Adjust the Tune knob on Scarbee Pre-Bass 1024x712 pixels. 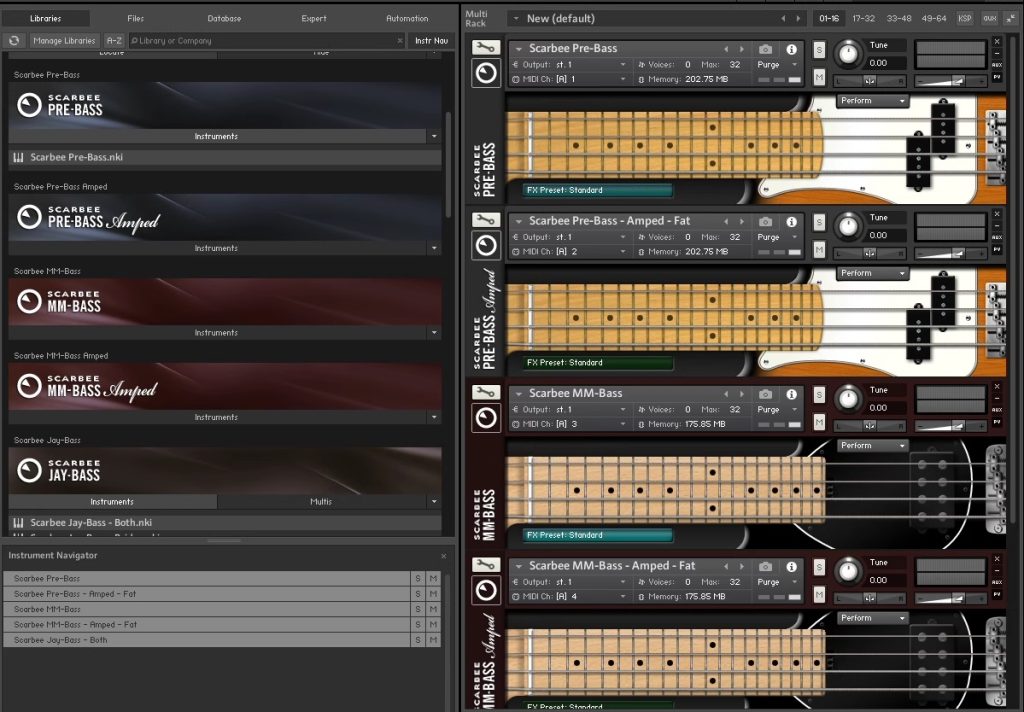(x=848, y=54)
